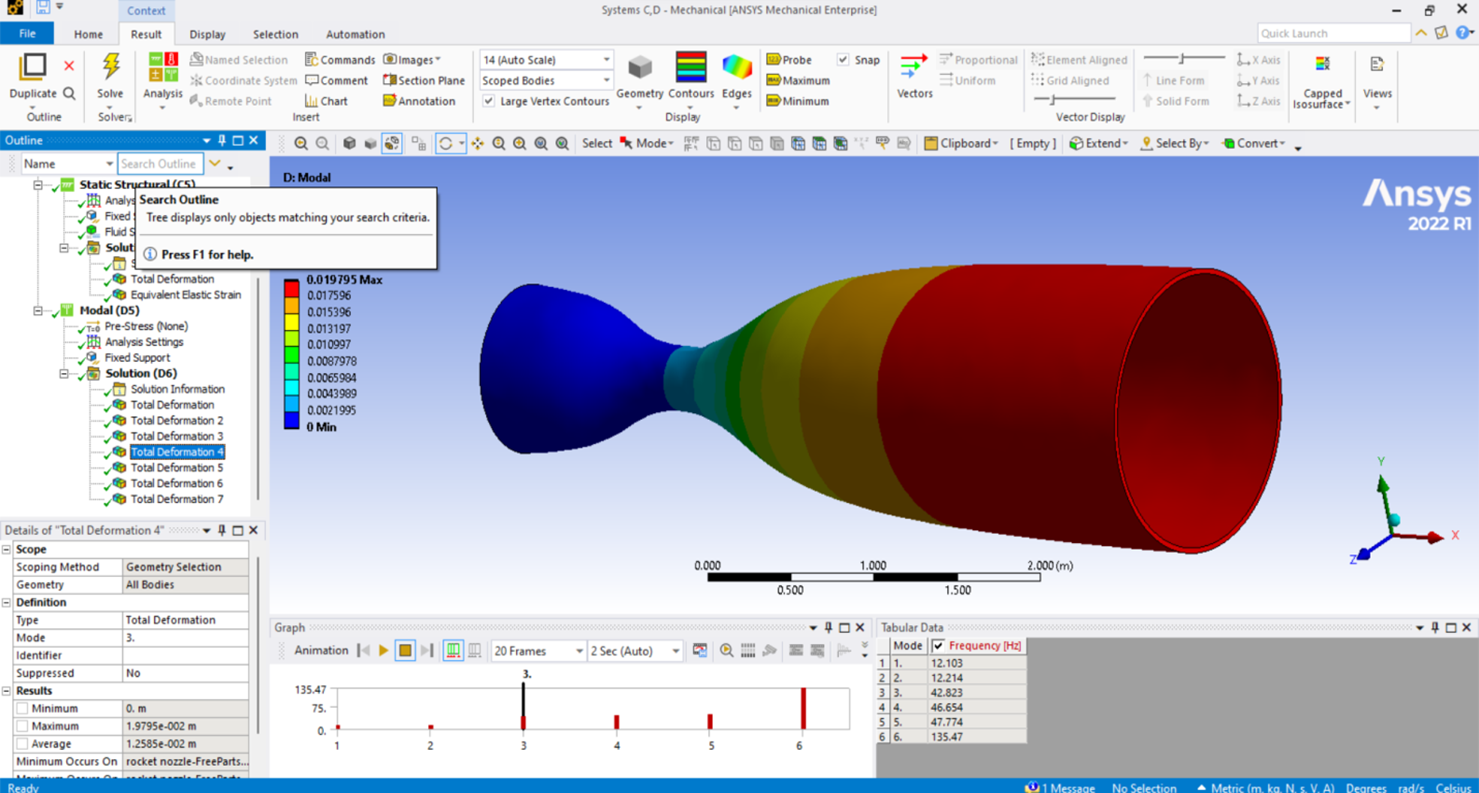This screenshot has height=793, width=1479.
Task: Select Equivalent Elastic Strain in the tree
Action: tap(185, 295)
